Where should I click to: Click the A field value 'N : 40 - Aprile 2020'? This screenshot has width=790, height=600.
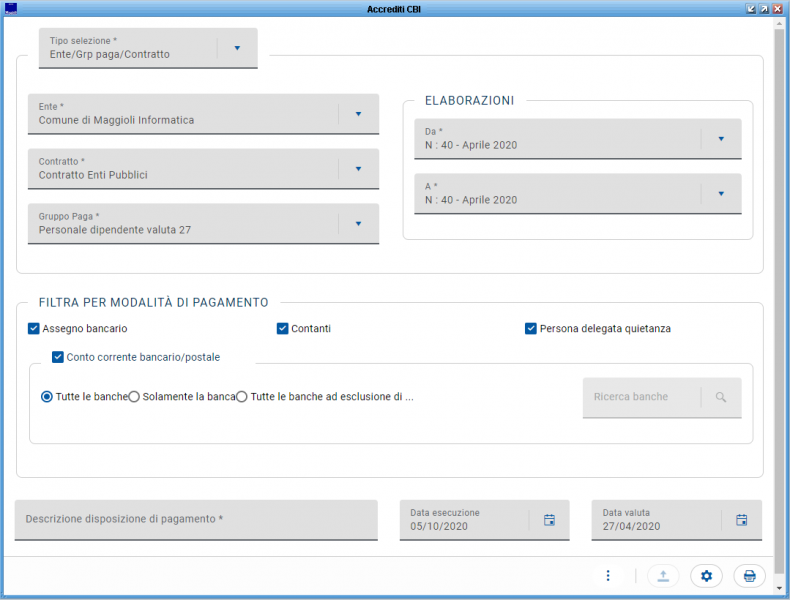tap(471, 200)
